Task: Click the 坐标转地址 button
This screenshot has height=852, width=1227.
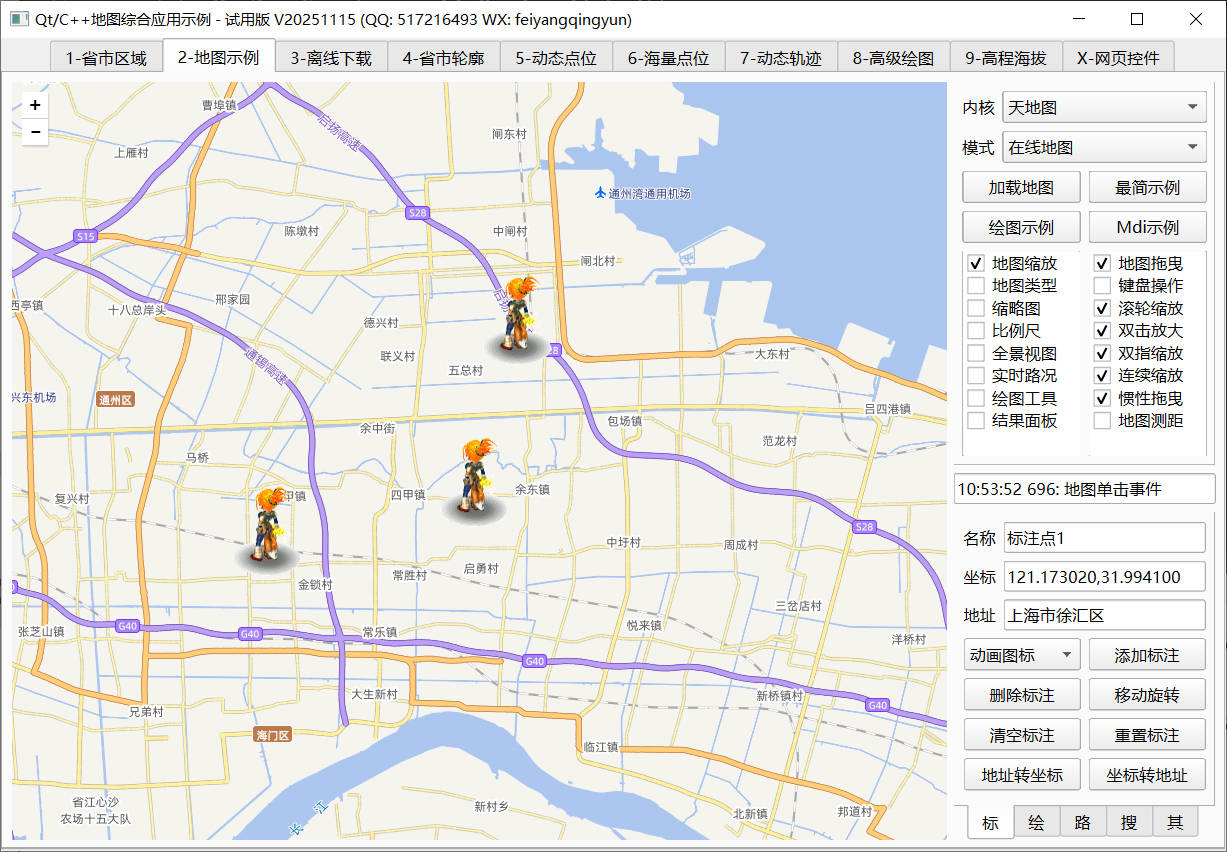Action: 1147,774
